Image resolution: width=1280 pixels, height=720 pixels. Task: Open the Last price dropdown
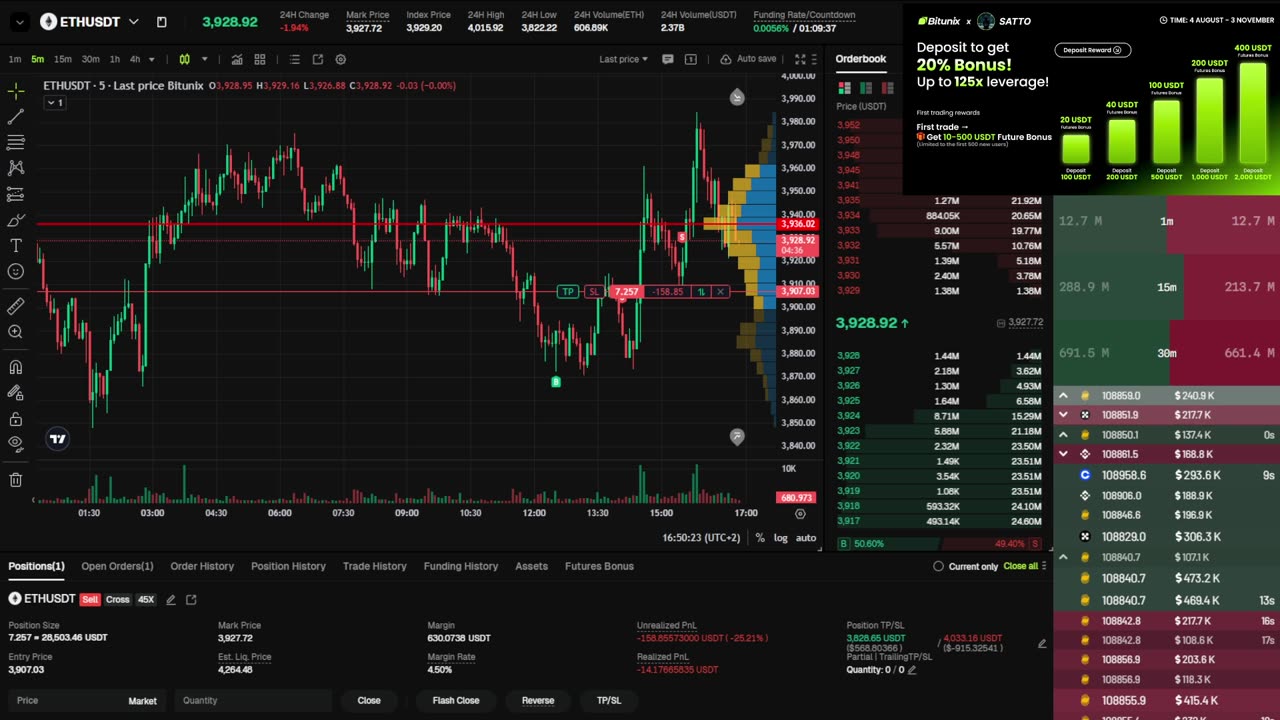(623, 59)
